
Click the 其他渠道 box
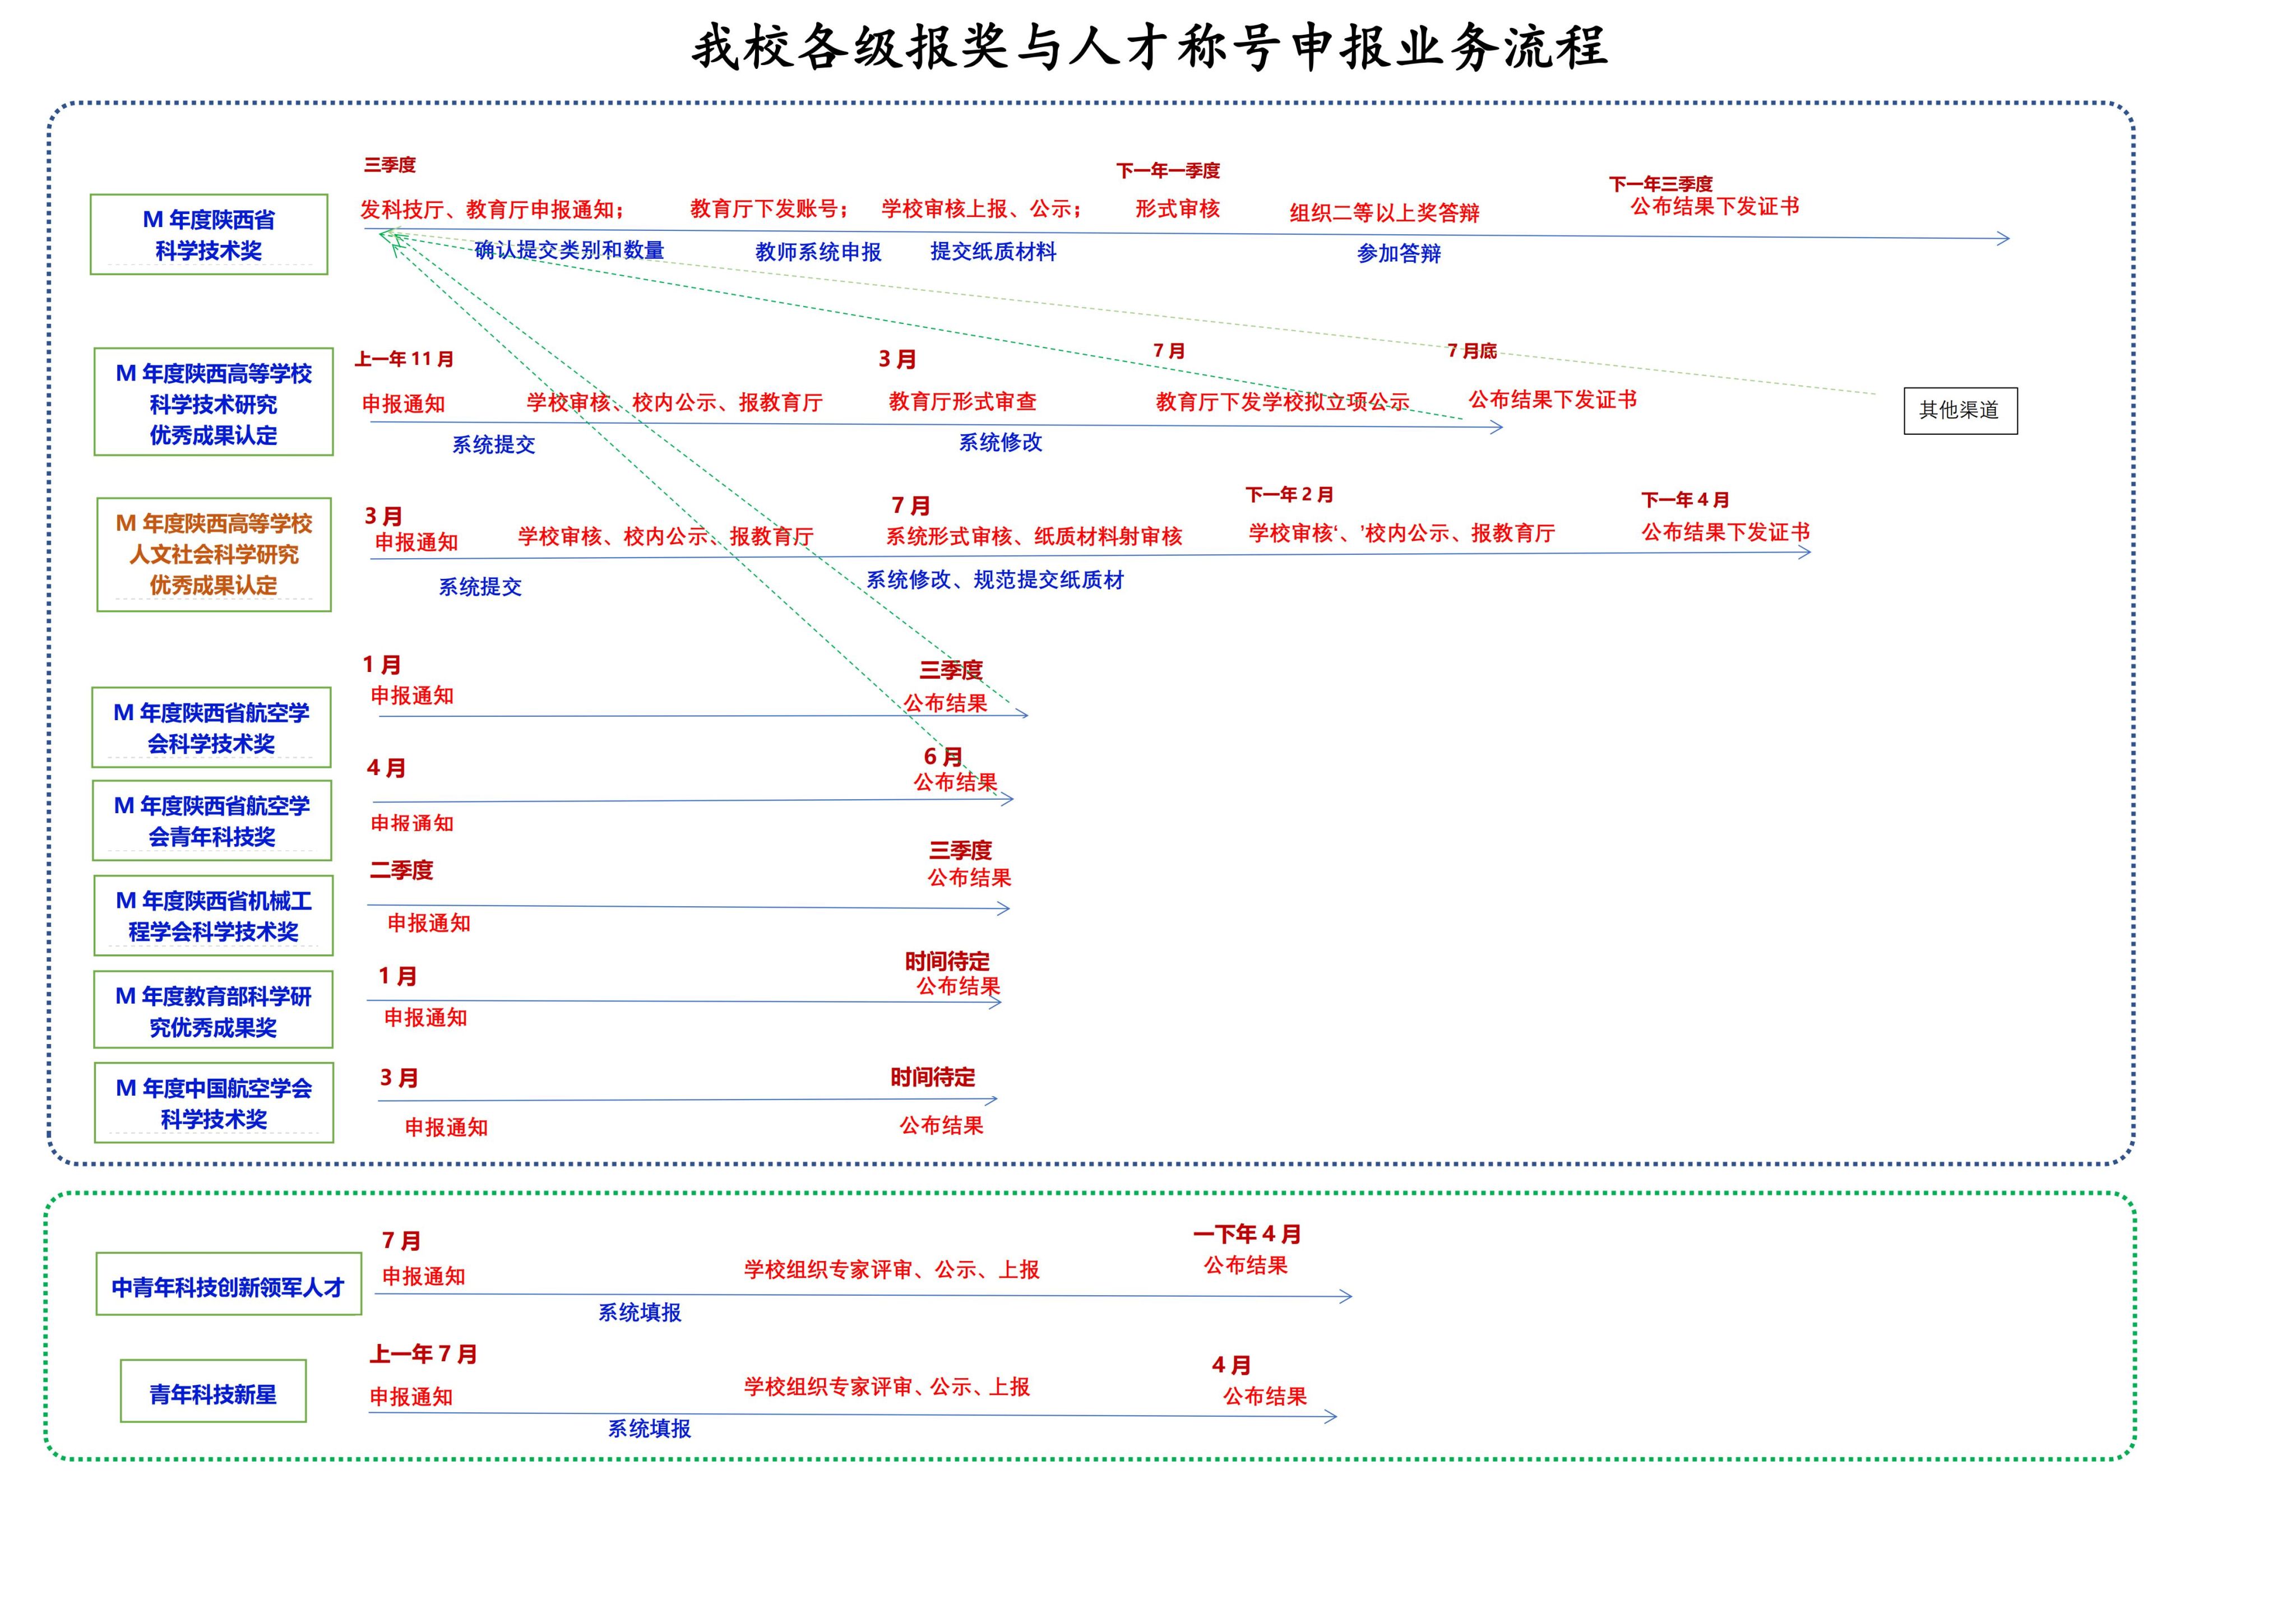click(1960, 410)
